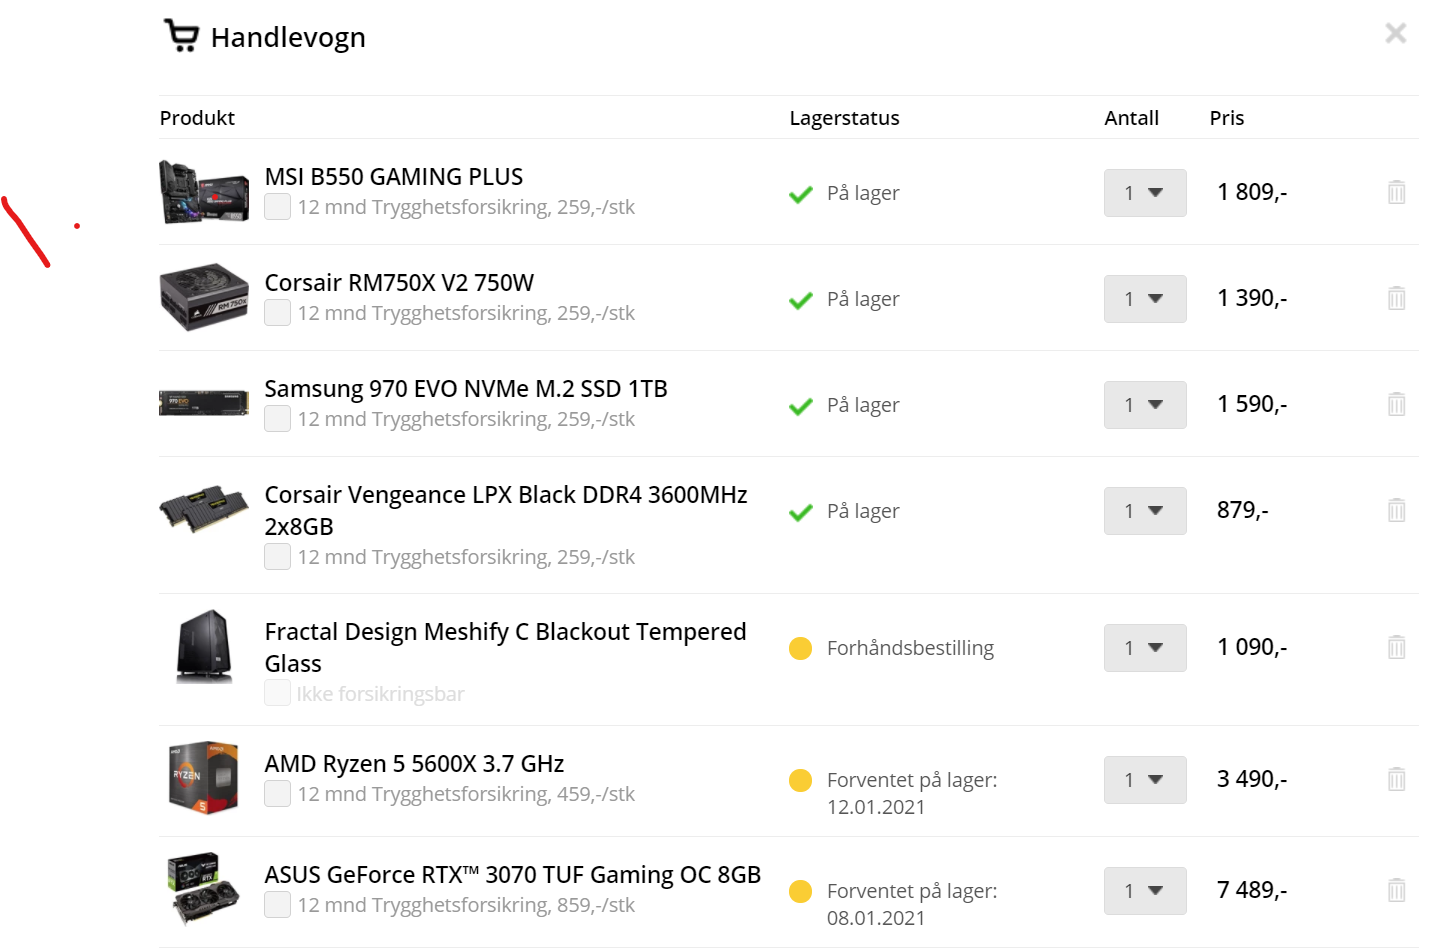Click Samsung 970 EVO SSD thumbnail
This screenshot has height=952, width=1441.
click(204, 403)
